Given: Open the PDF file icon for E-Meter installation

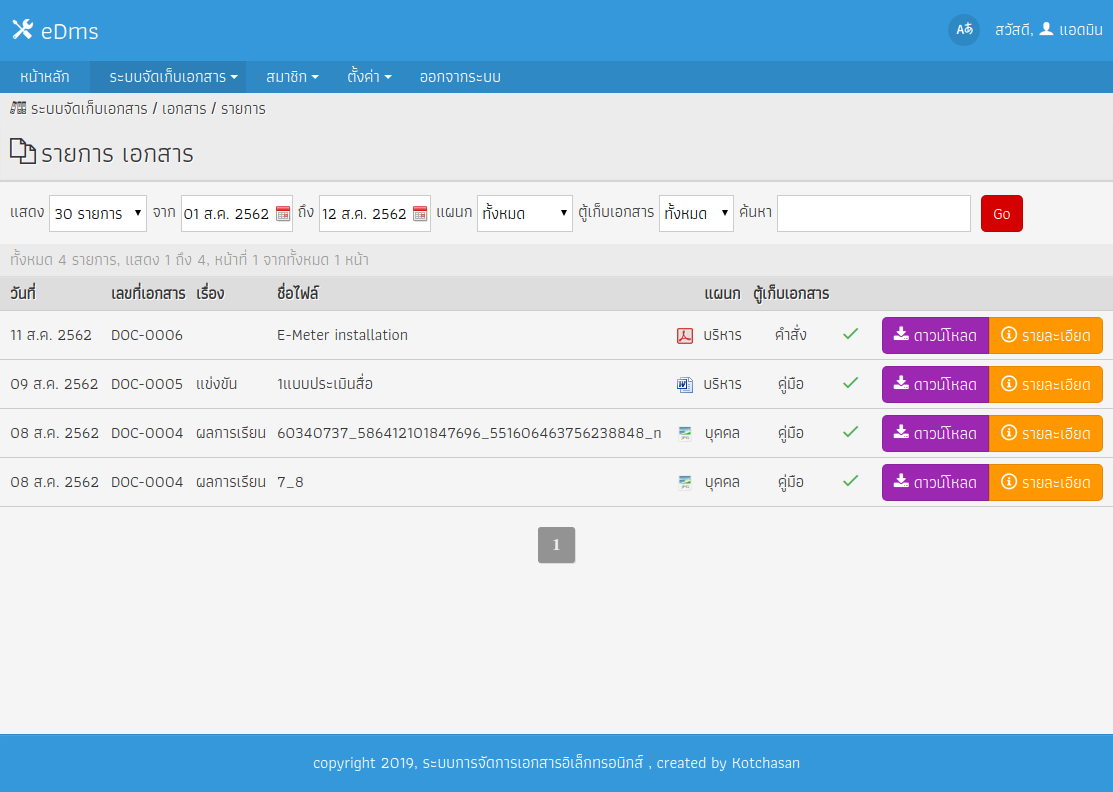Looking at the screenshot, I should (x=684, y=335).
